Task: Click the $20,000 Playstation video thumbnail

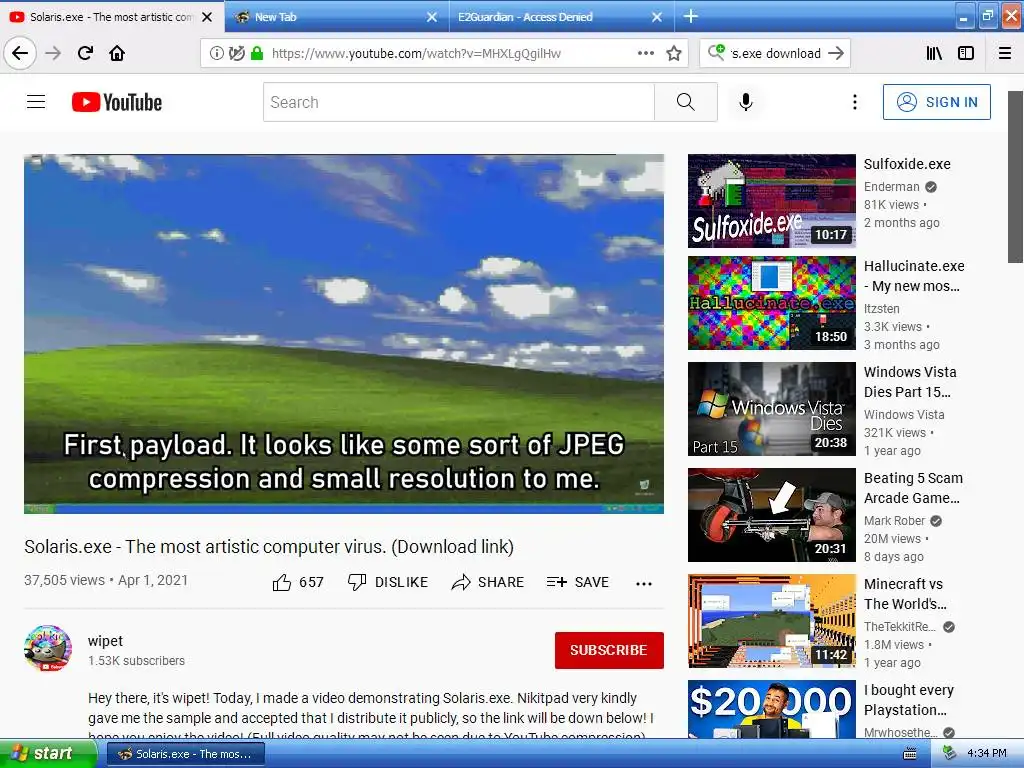Action: coord(772,710)
